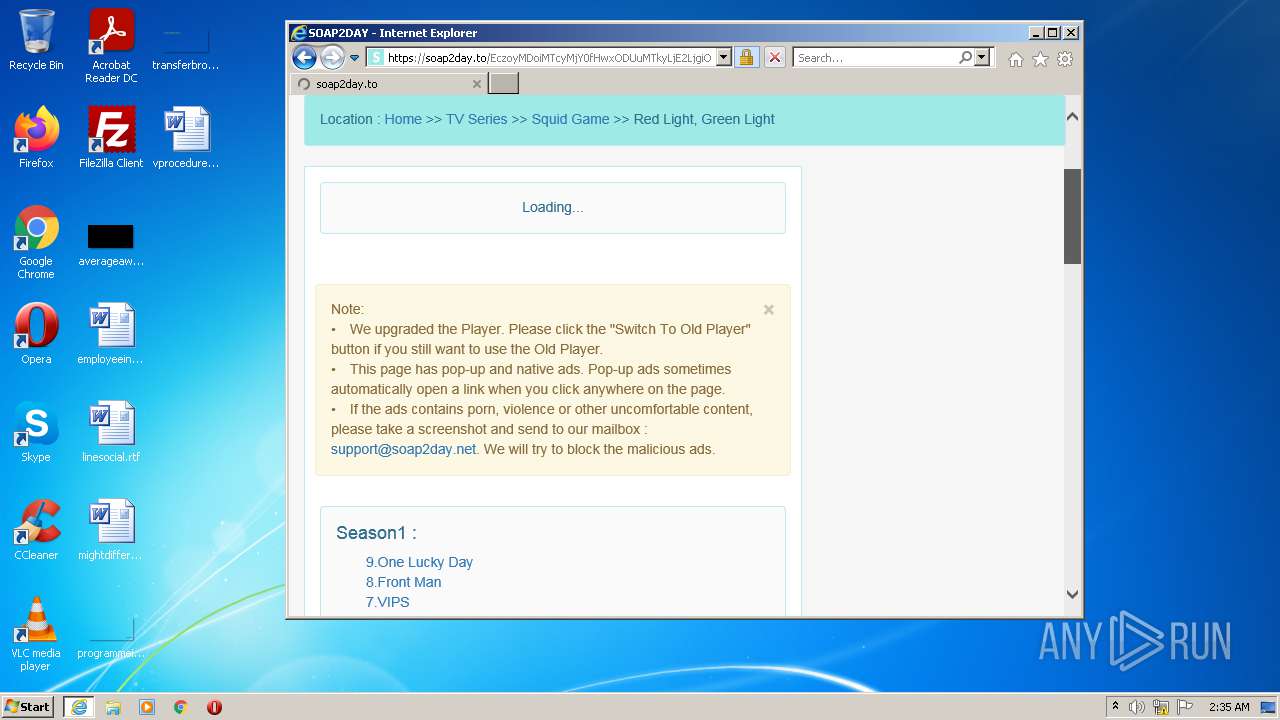The image size is (1280, 720).
Task: Launch Opera desktop shortcut
Action: coord(36,334)
